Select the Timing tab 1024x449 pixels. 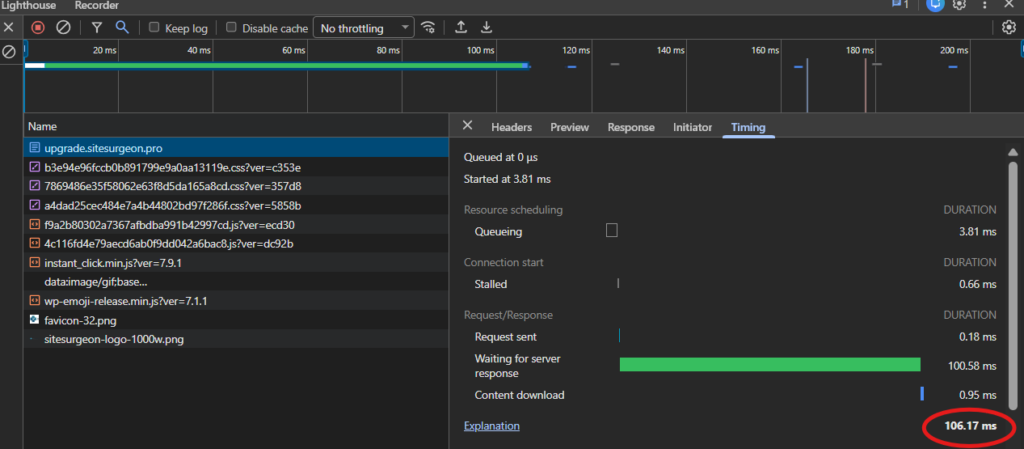(748, 127)
